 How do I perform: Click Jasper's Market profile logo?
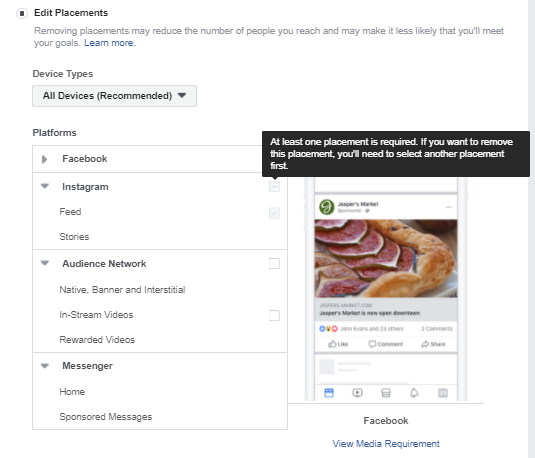click(327, 207)
